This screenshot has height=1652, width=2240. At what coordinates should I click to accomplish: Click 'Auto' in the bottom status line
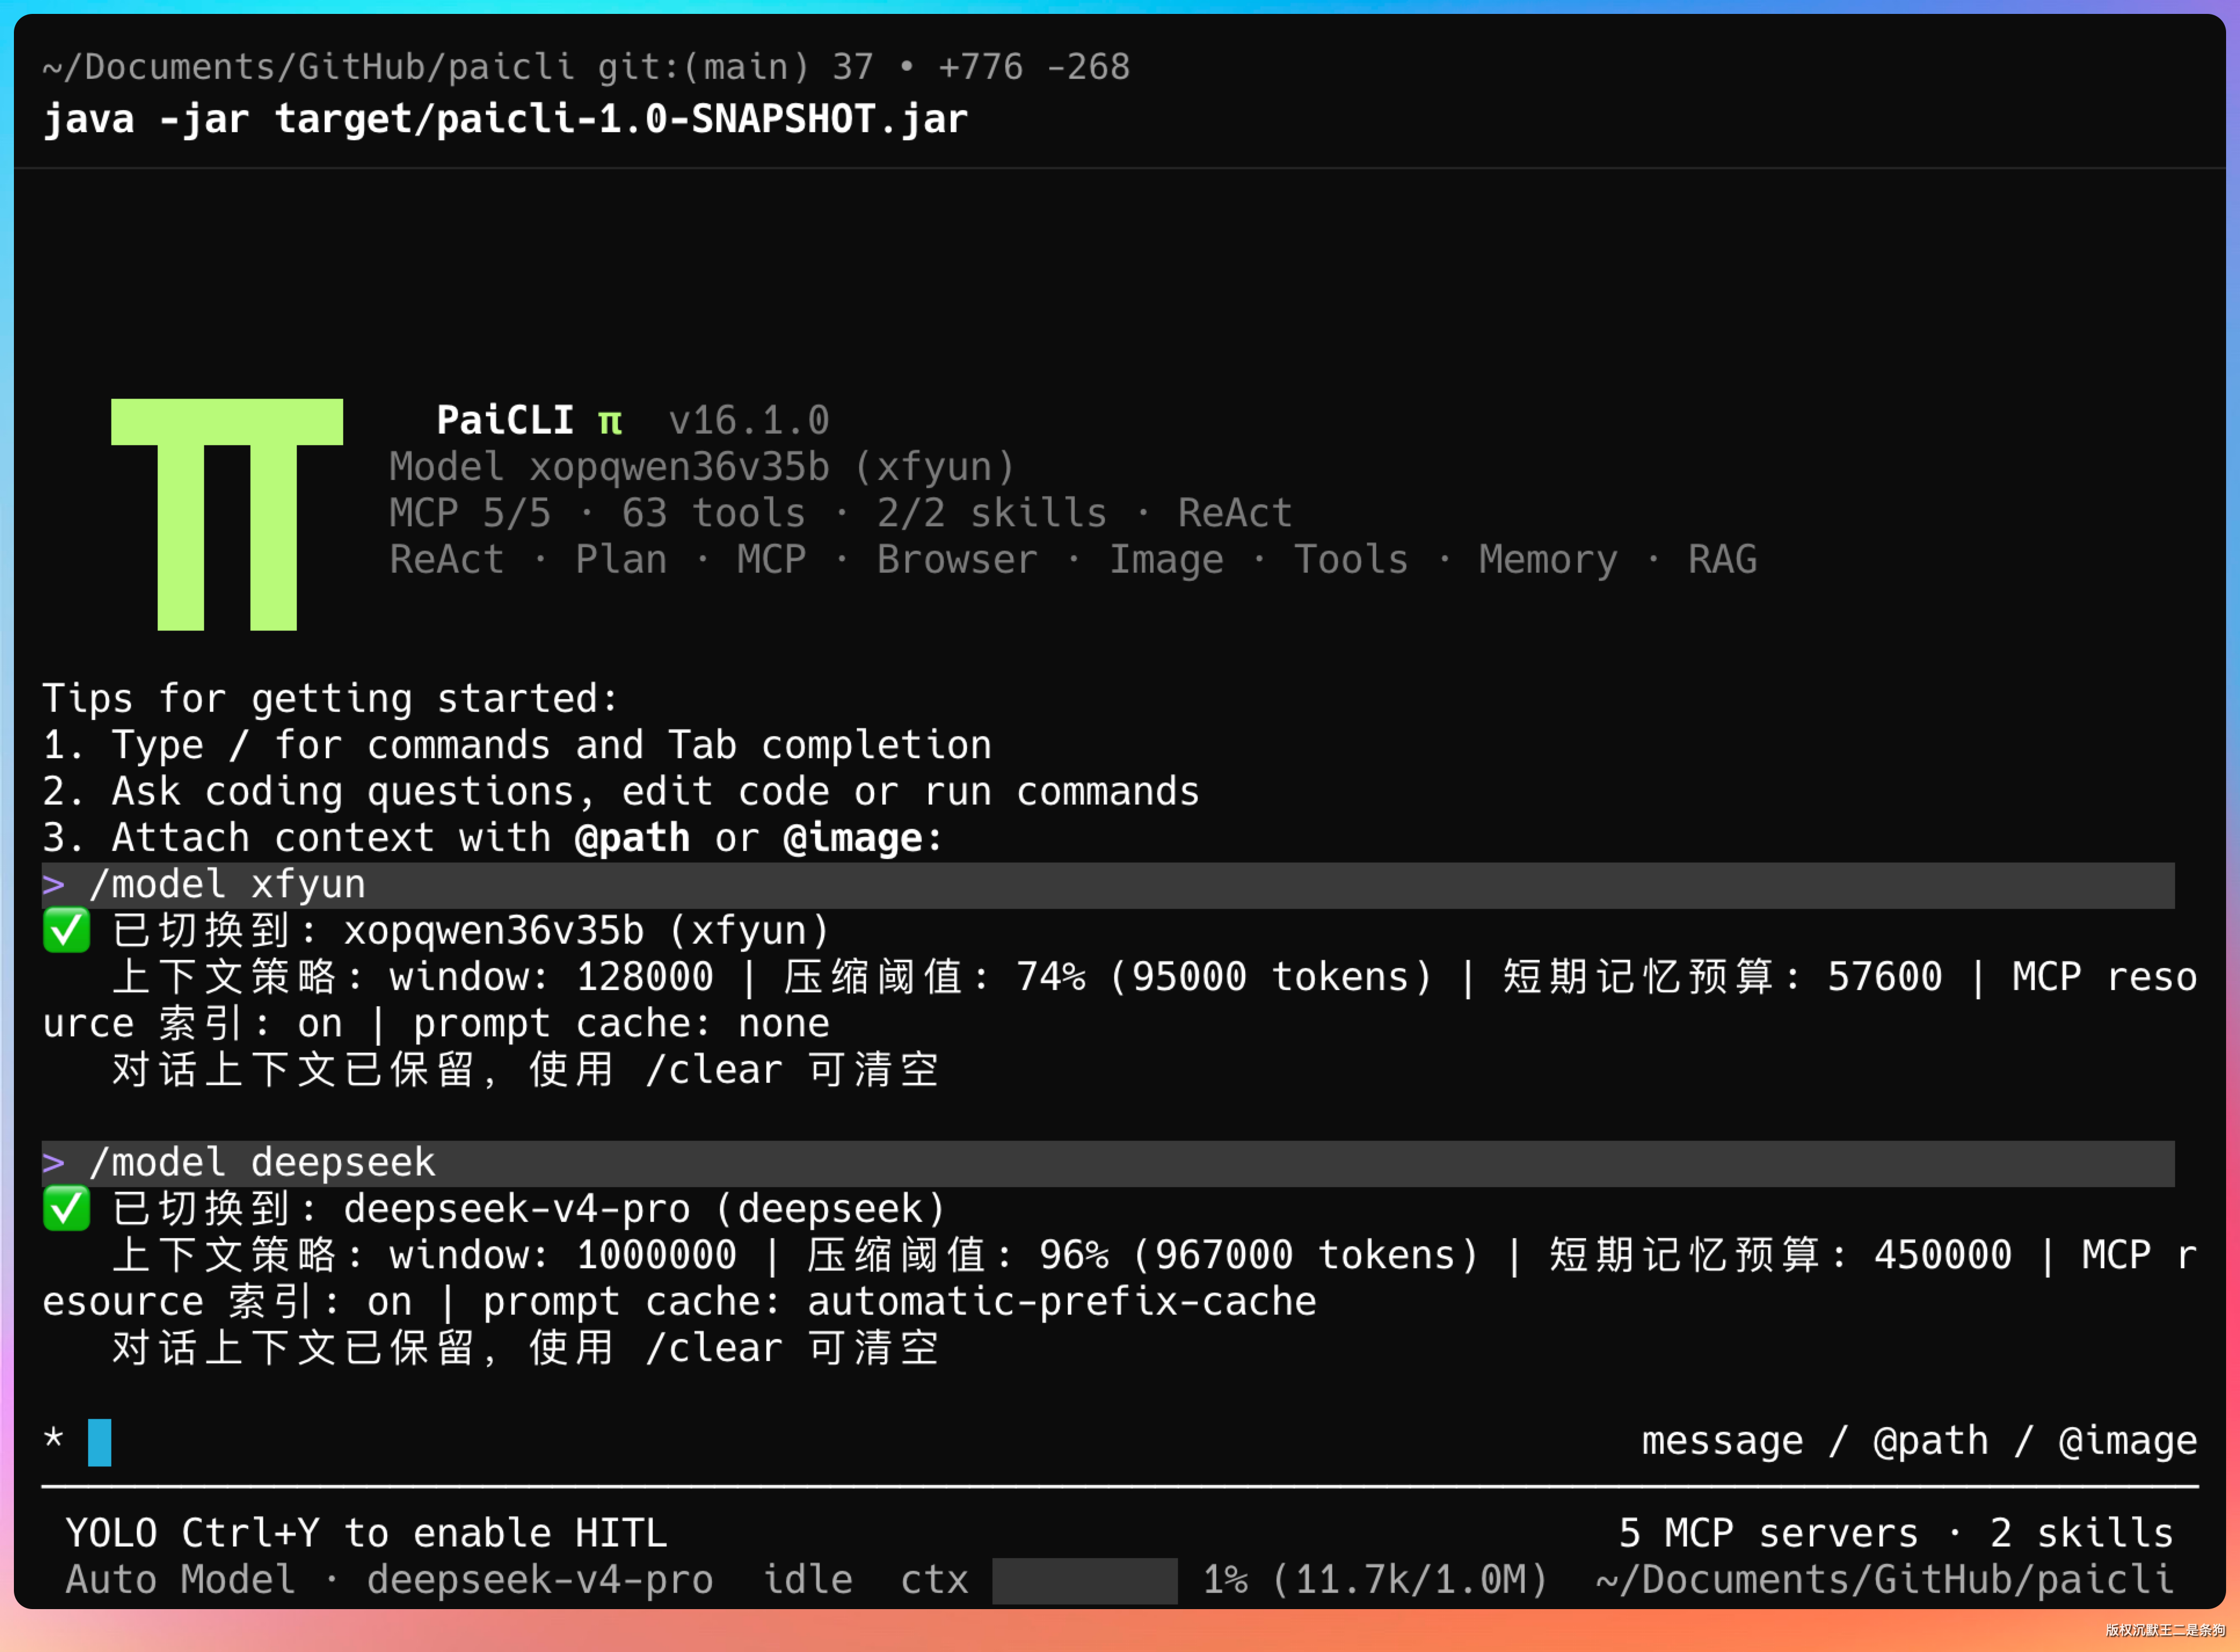(x=112, y=1581)
